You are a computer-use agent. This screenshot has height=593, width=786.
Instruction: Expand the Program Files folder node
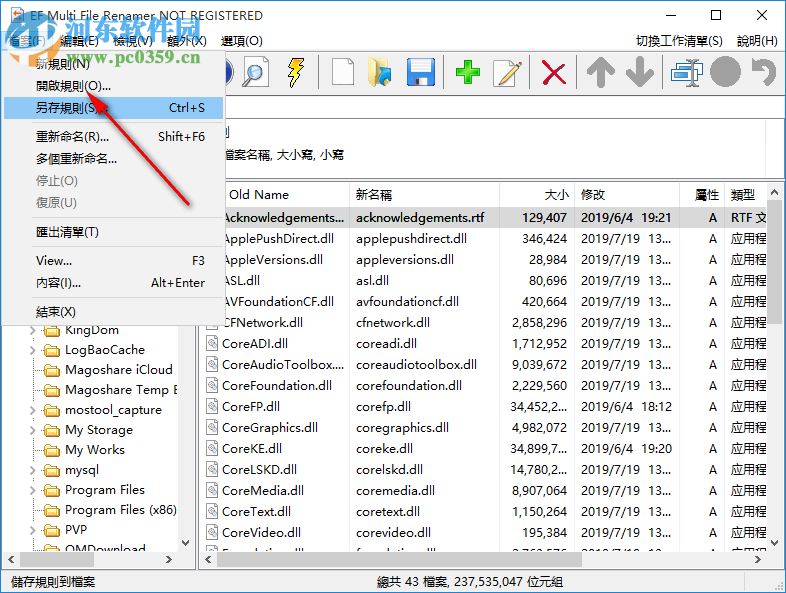coord(33,490)
